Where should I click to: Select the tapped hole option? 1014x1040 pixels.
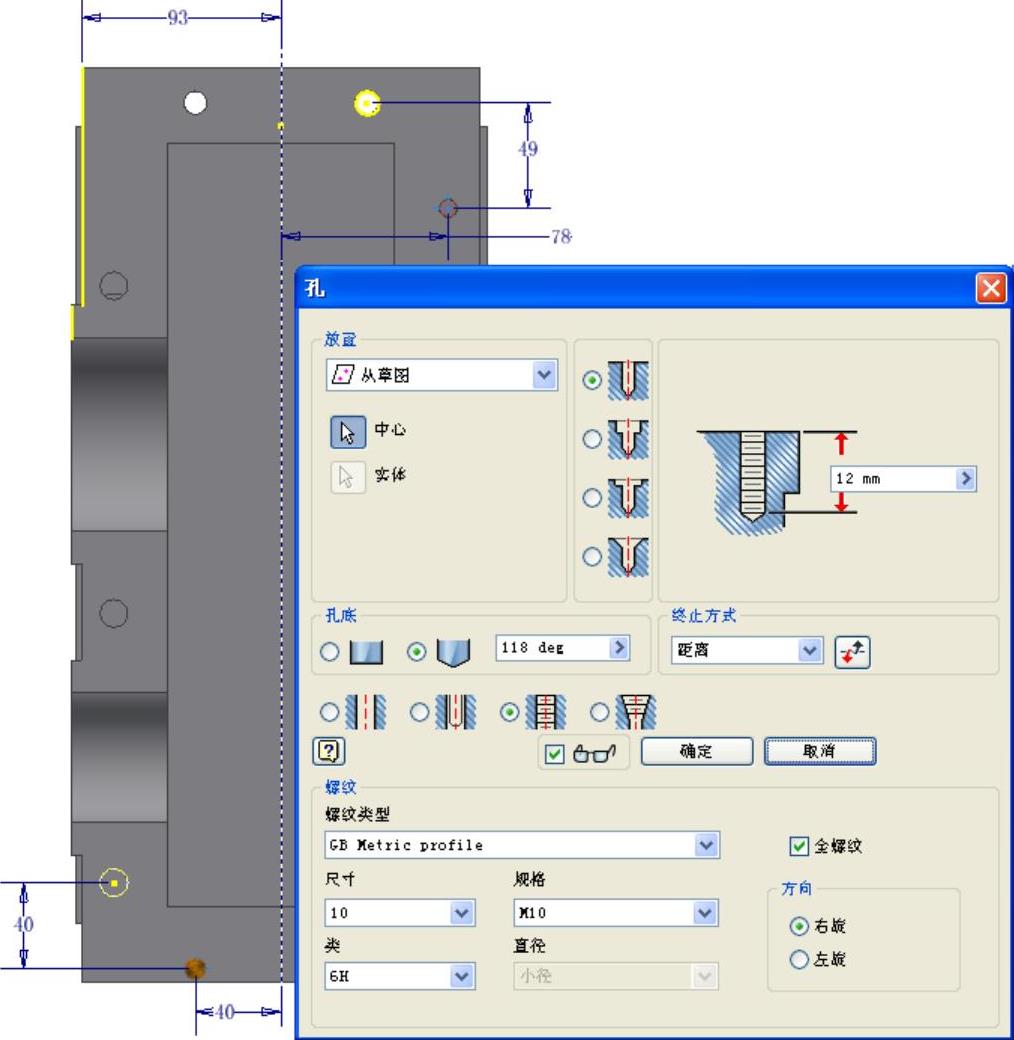coord(509,712)
